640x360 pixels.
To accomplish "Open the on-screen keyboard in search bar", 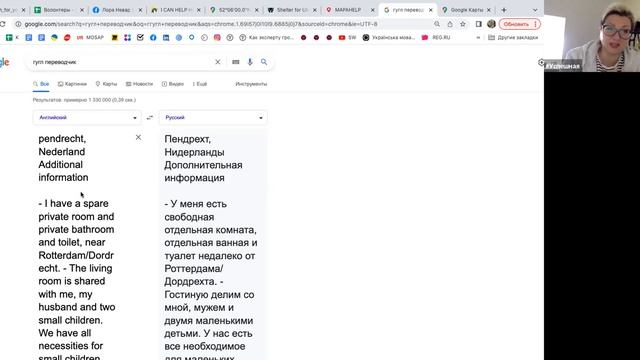I will point(236,62).
